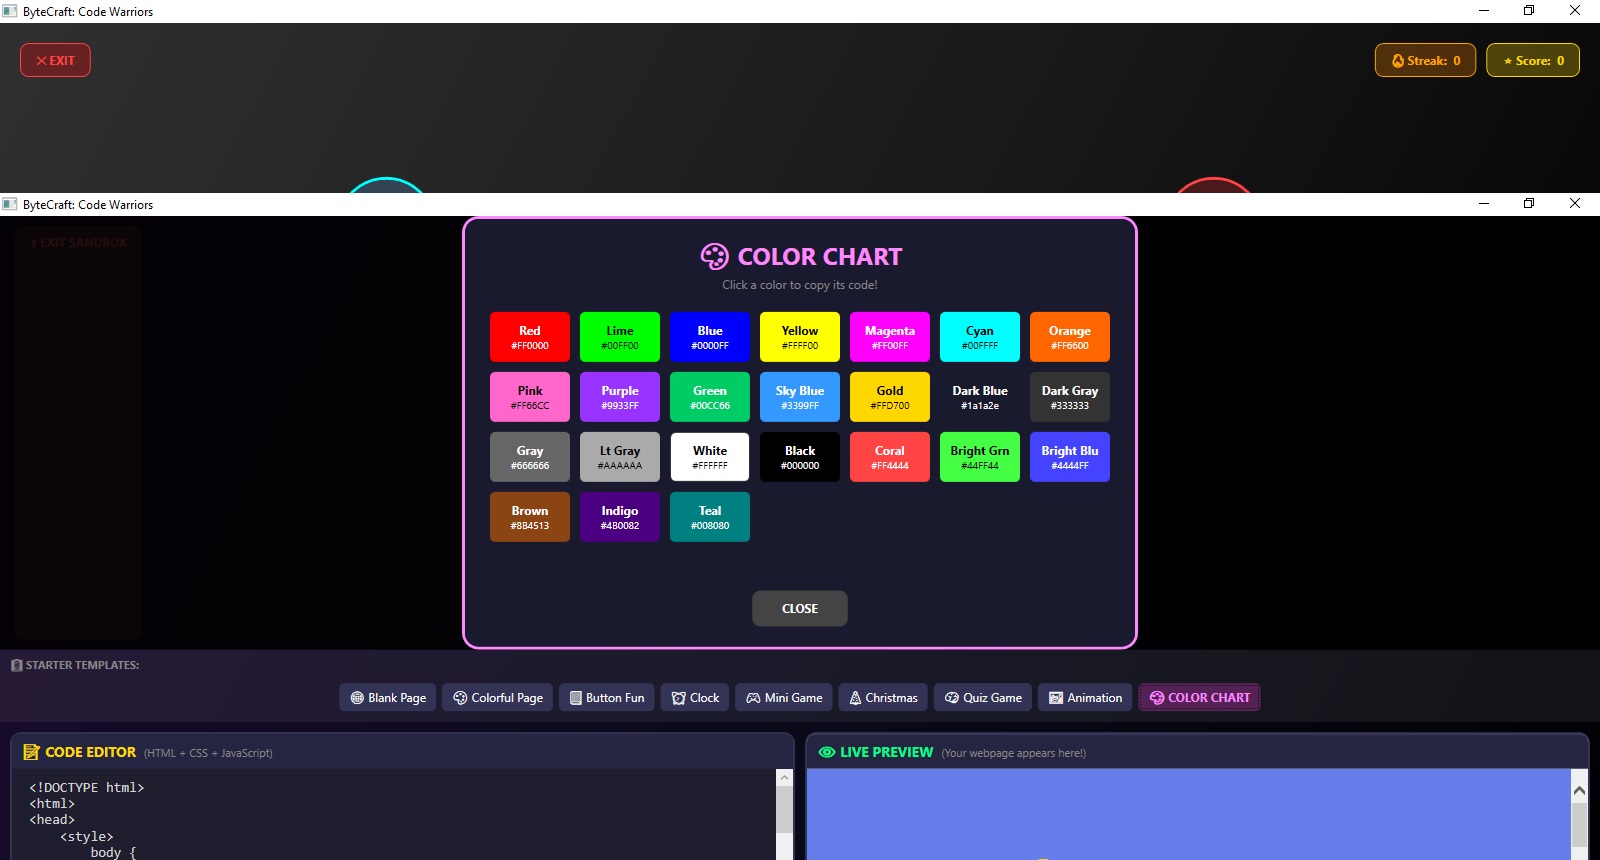Image resolution: width=1600 pixels, height=860 pixels.
Task: Click the CODE EDITOR notepad icon
Action: (31, 752)
